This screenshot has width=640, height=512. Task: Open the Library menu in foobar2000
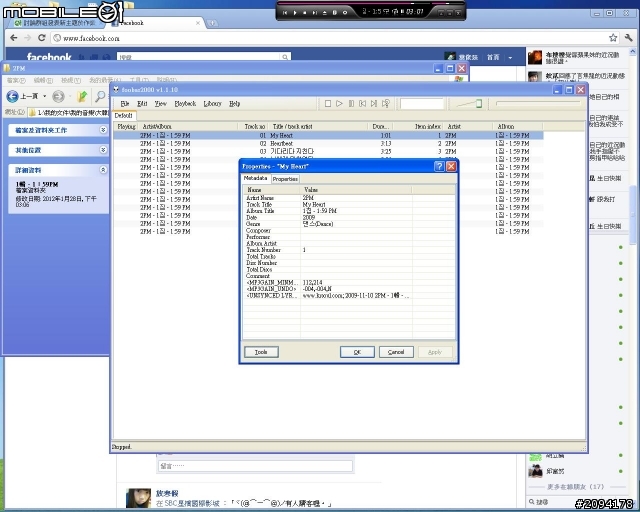click(212, 104)
